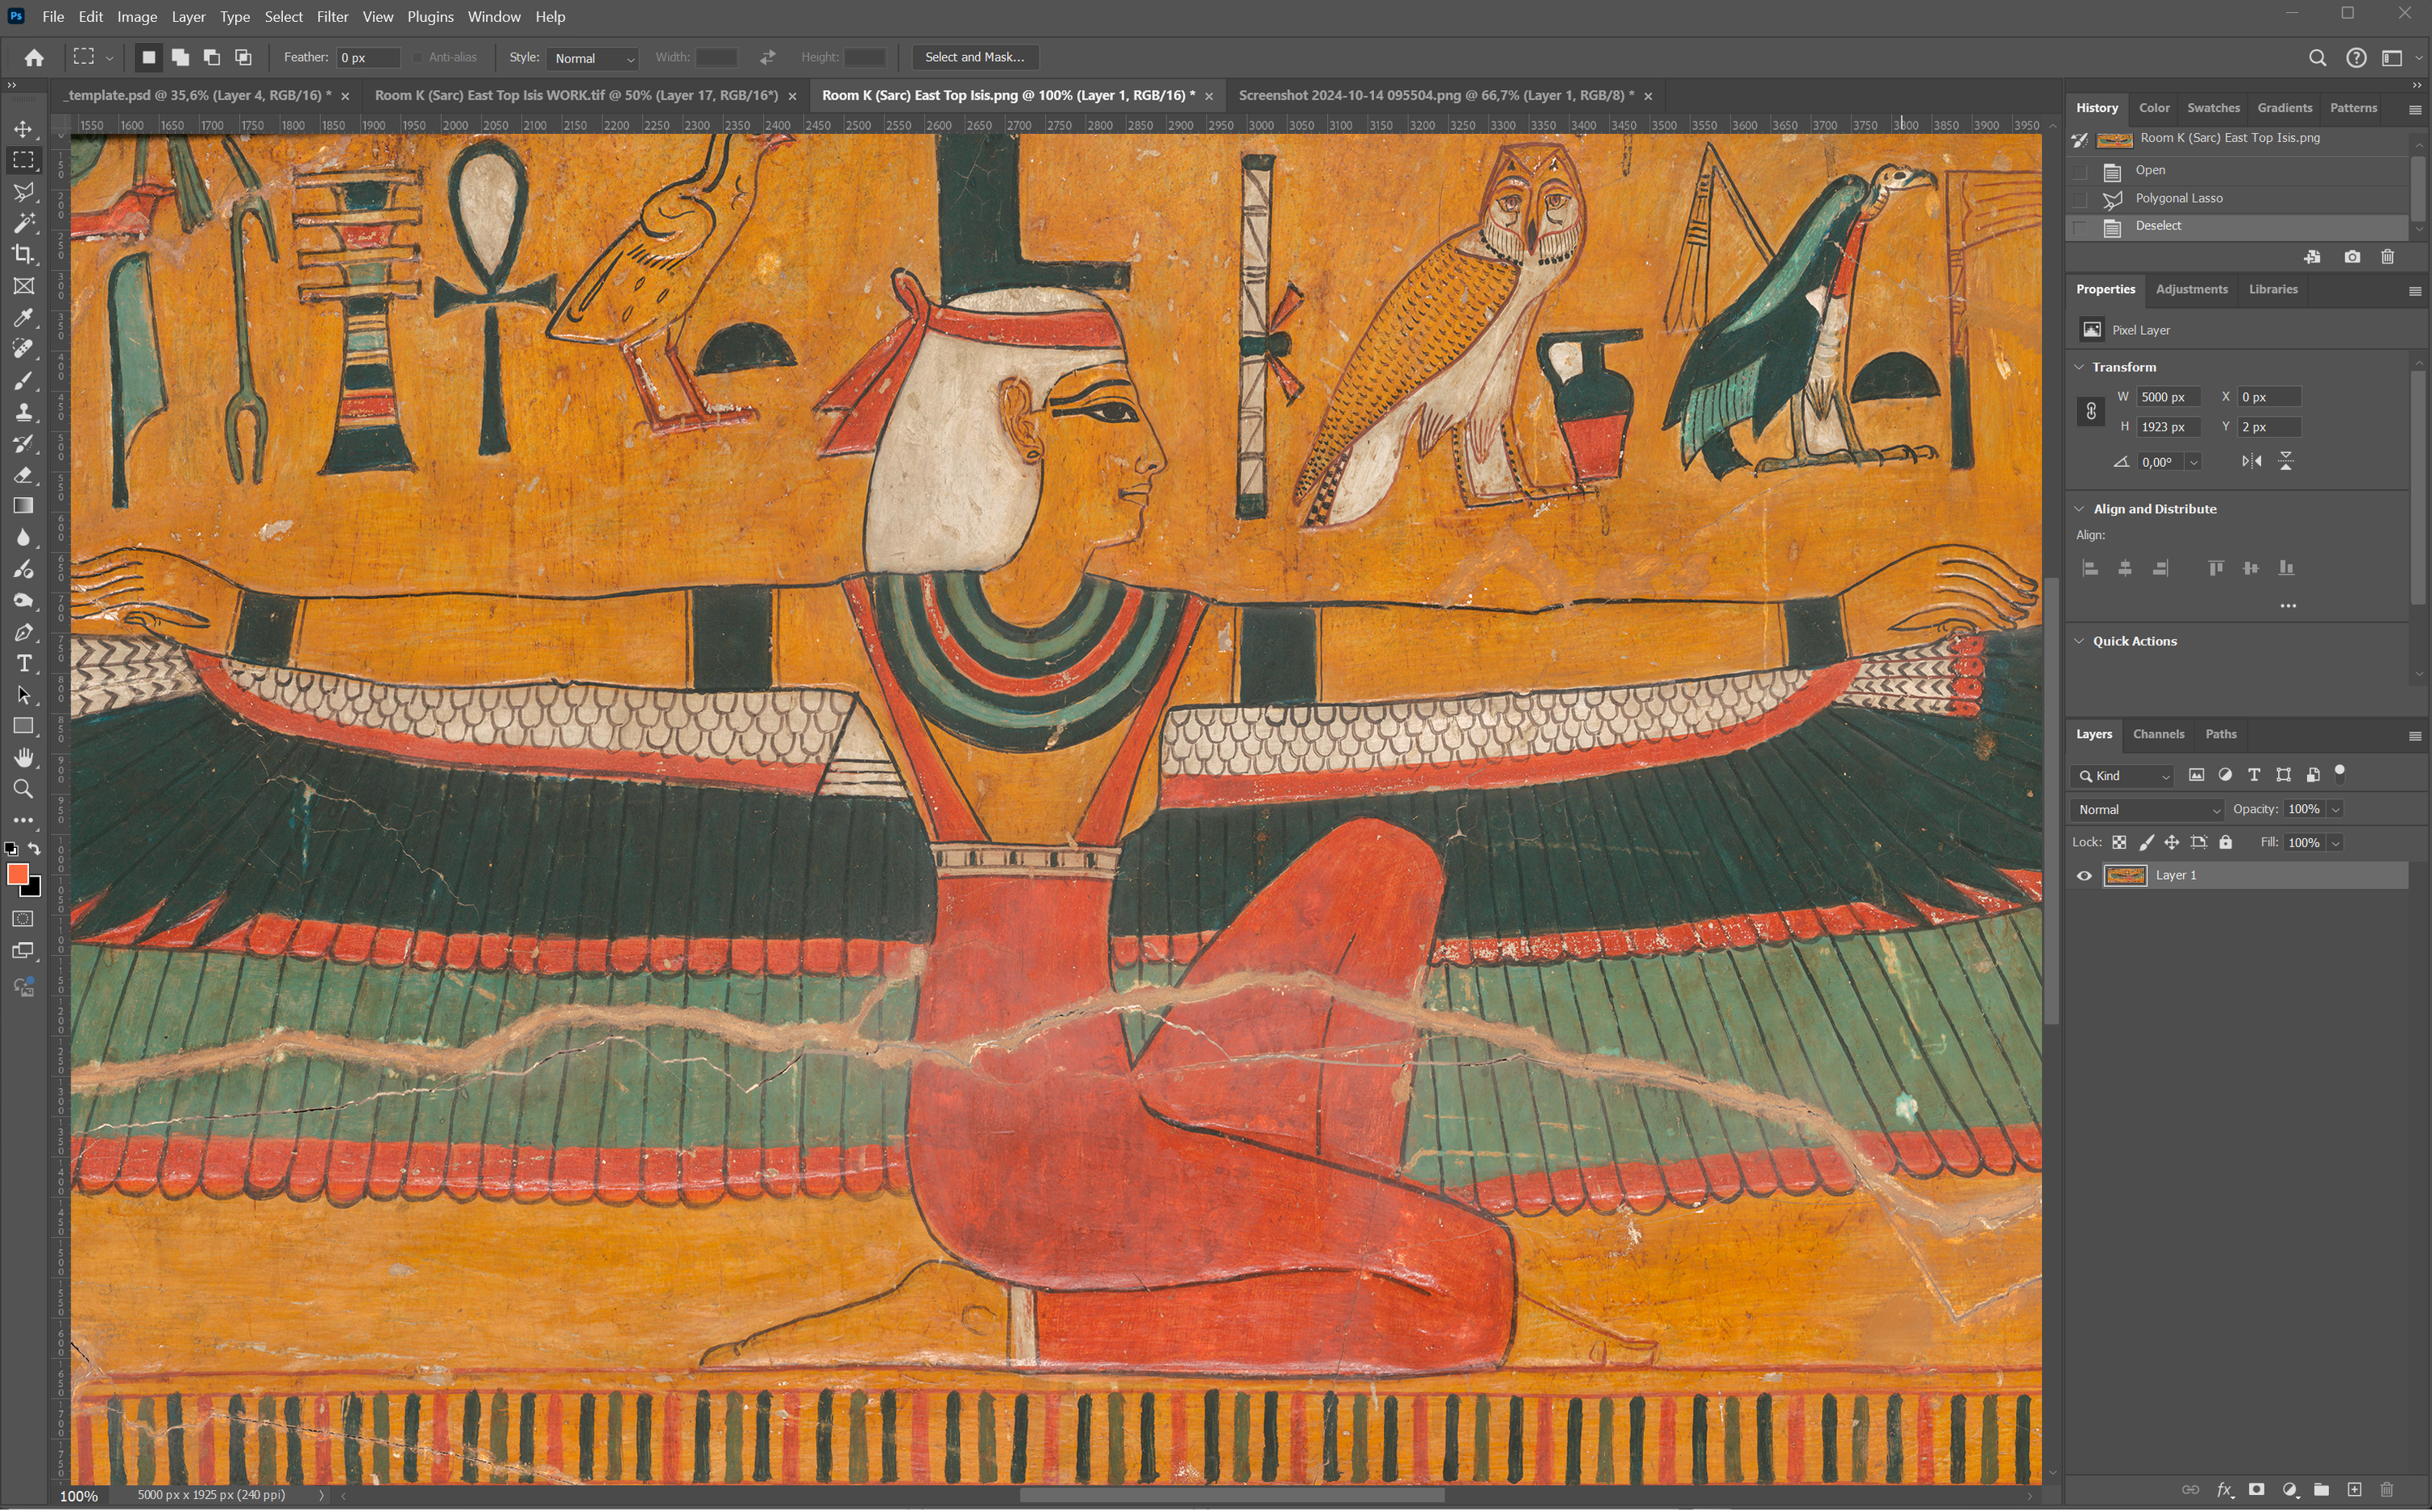Click flip horizontal icon in Transform
Screen dimensions: 2432x1512
click(x=2251, y=461)
